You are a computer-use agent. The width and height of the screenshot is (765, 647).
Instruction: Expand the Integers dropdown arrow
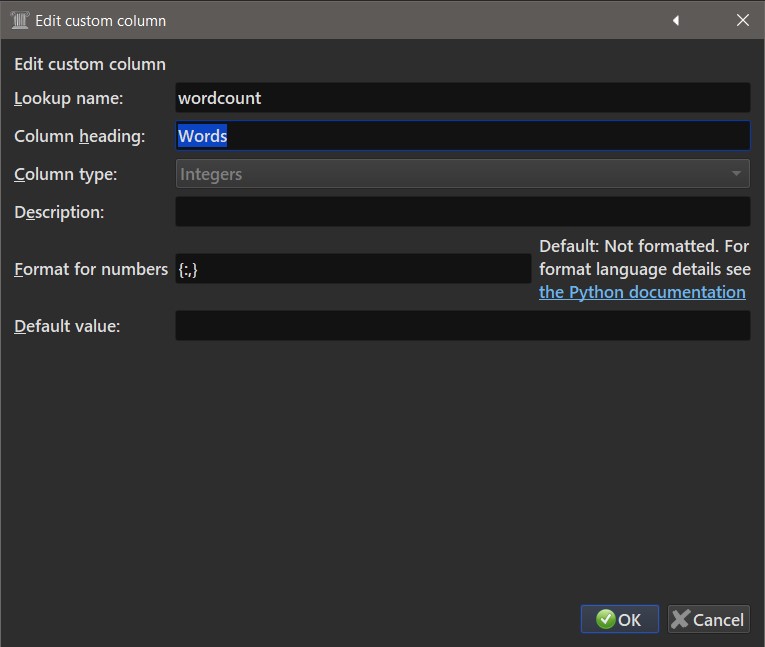point(737,174)
